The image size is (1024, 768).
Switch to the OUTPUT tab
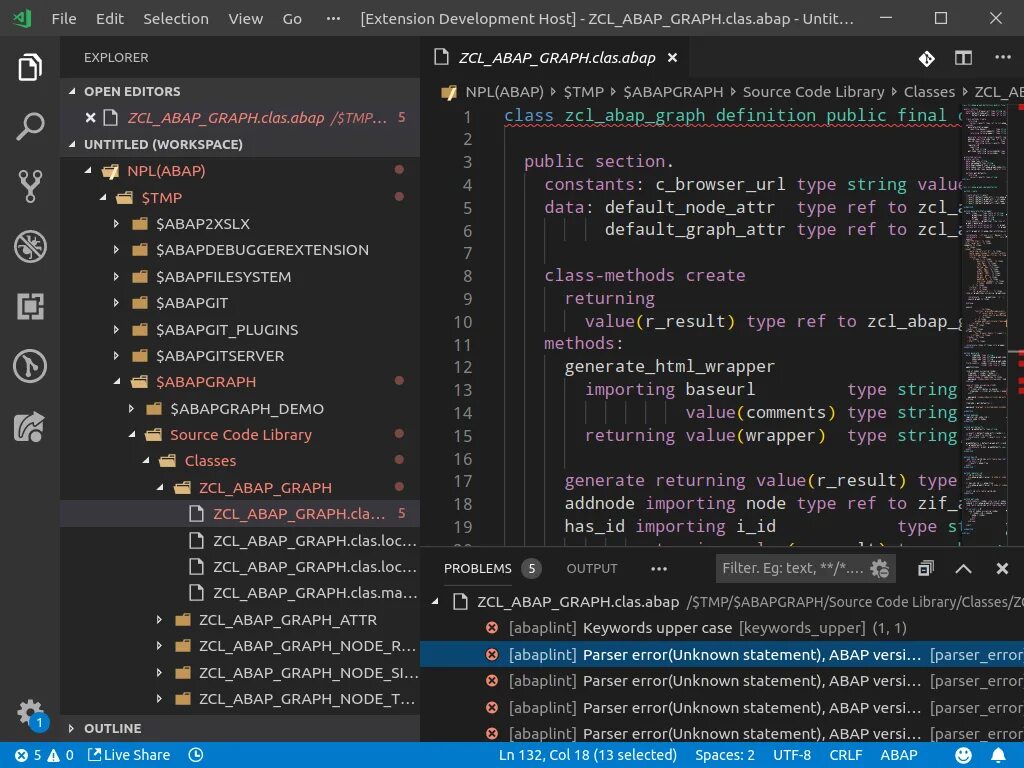(592, 568)
